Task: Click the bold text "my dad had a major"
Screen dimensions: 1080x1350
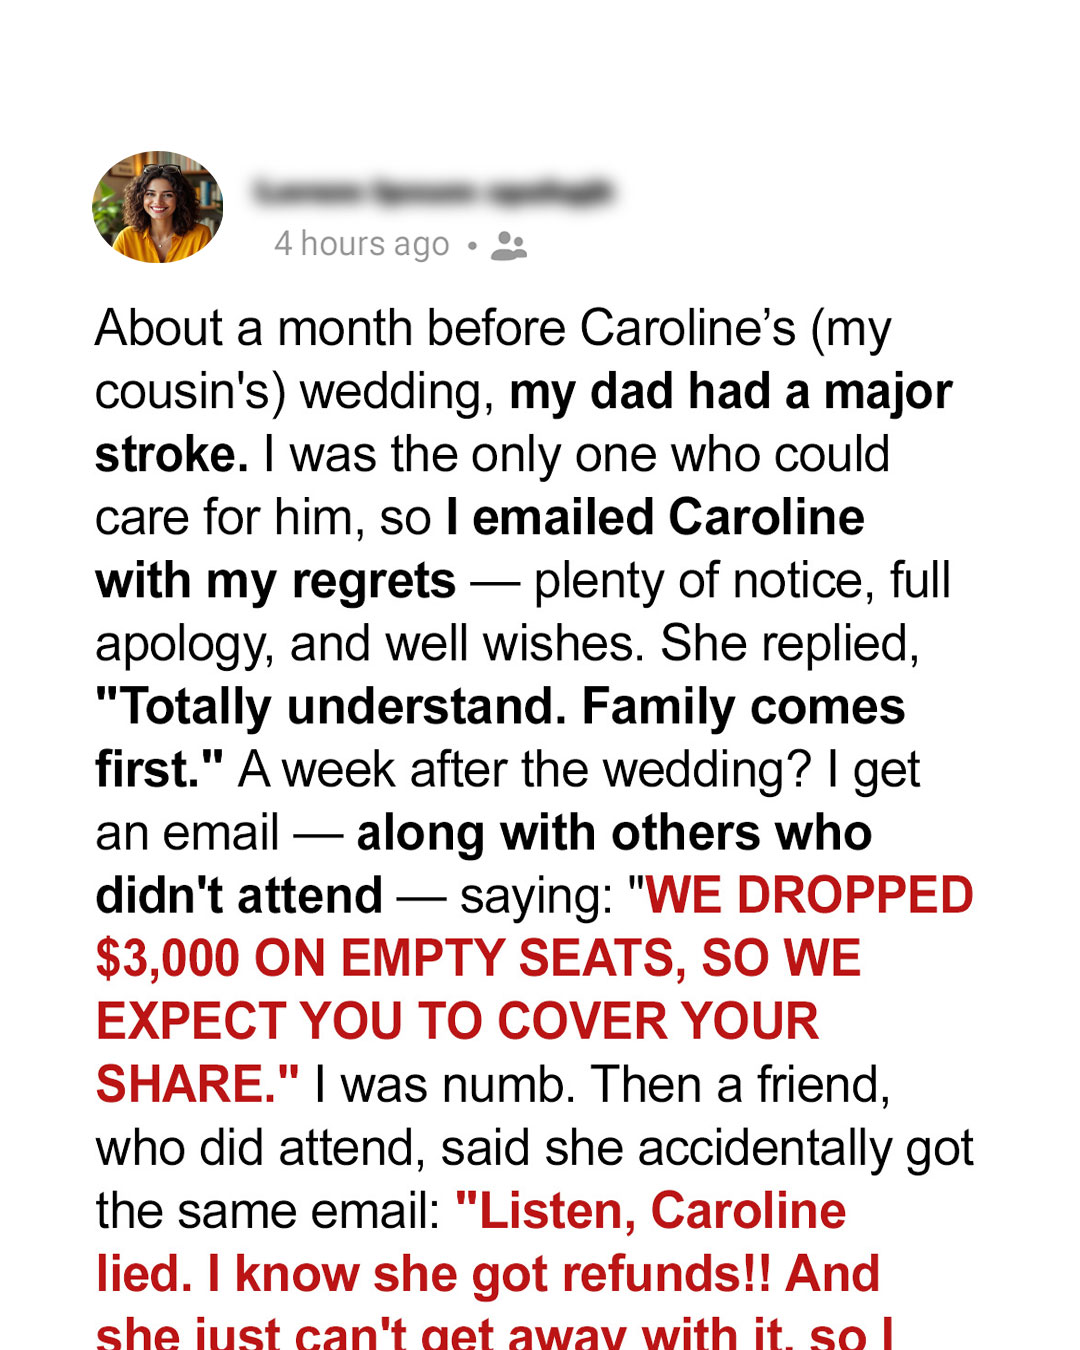Action: (x=730, y=391)
